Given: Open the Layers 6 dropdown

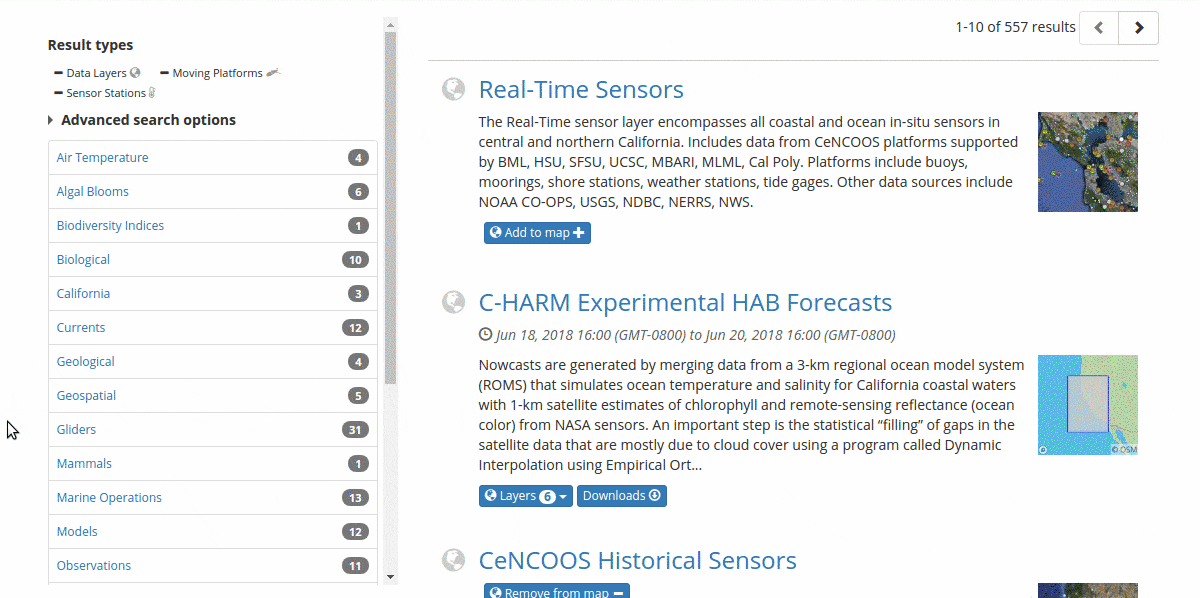Looking at the screenshot, I should 526,496.
